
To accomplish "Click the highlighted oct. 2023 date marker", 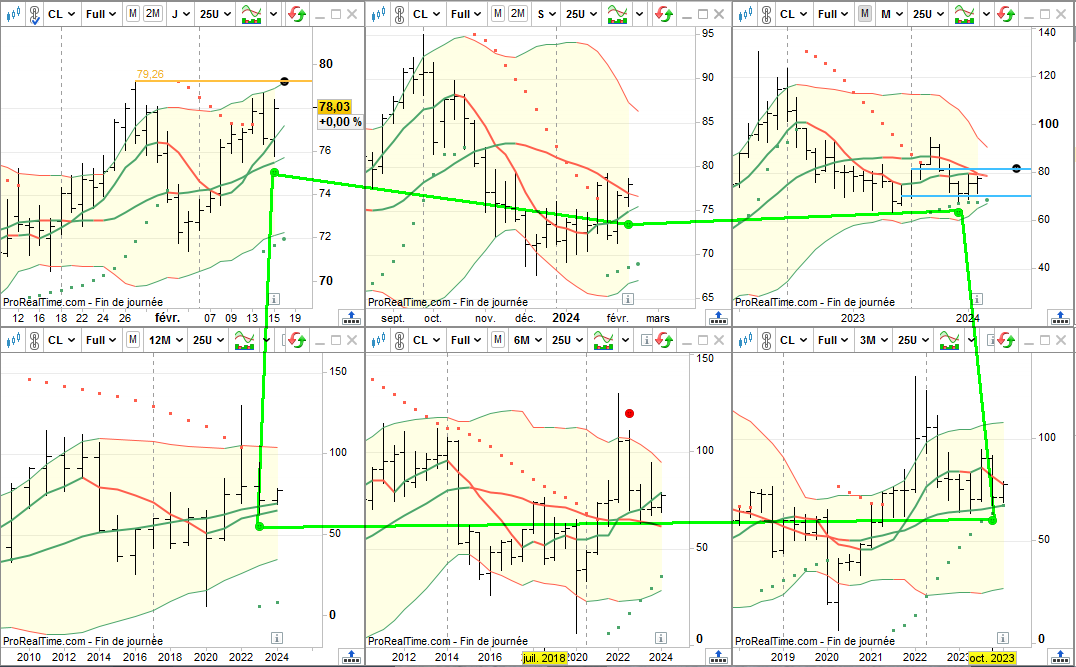I will [x=992, y=657].
